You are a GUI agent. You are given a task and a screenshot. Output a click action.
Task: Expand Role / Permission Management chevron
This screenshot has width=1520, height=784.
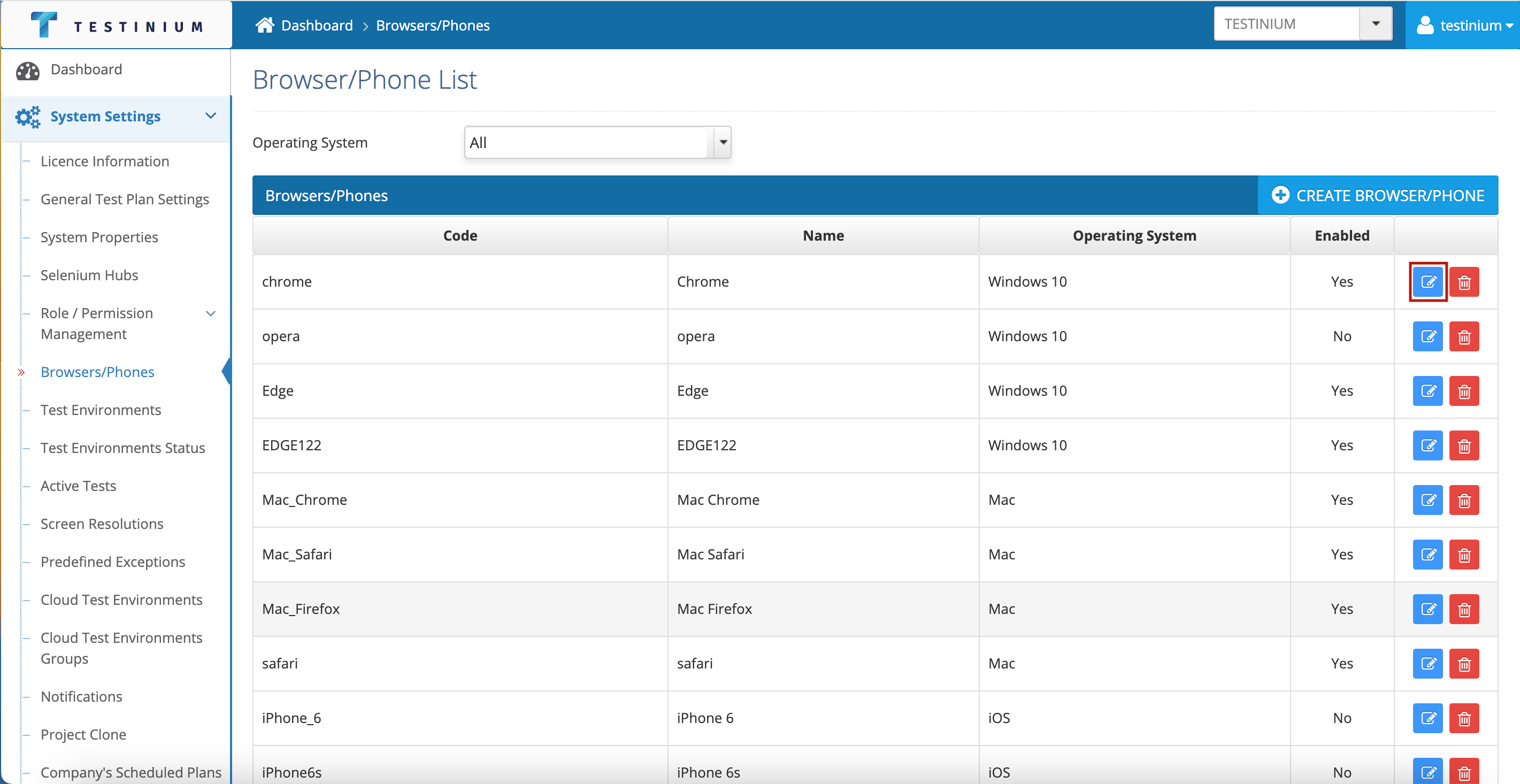[211, 314]
